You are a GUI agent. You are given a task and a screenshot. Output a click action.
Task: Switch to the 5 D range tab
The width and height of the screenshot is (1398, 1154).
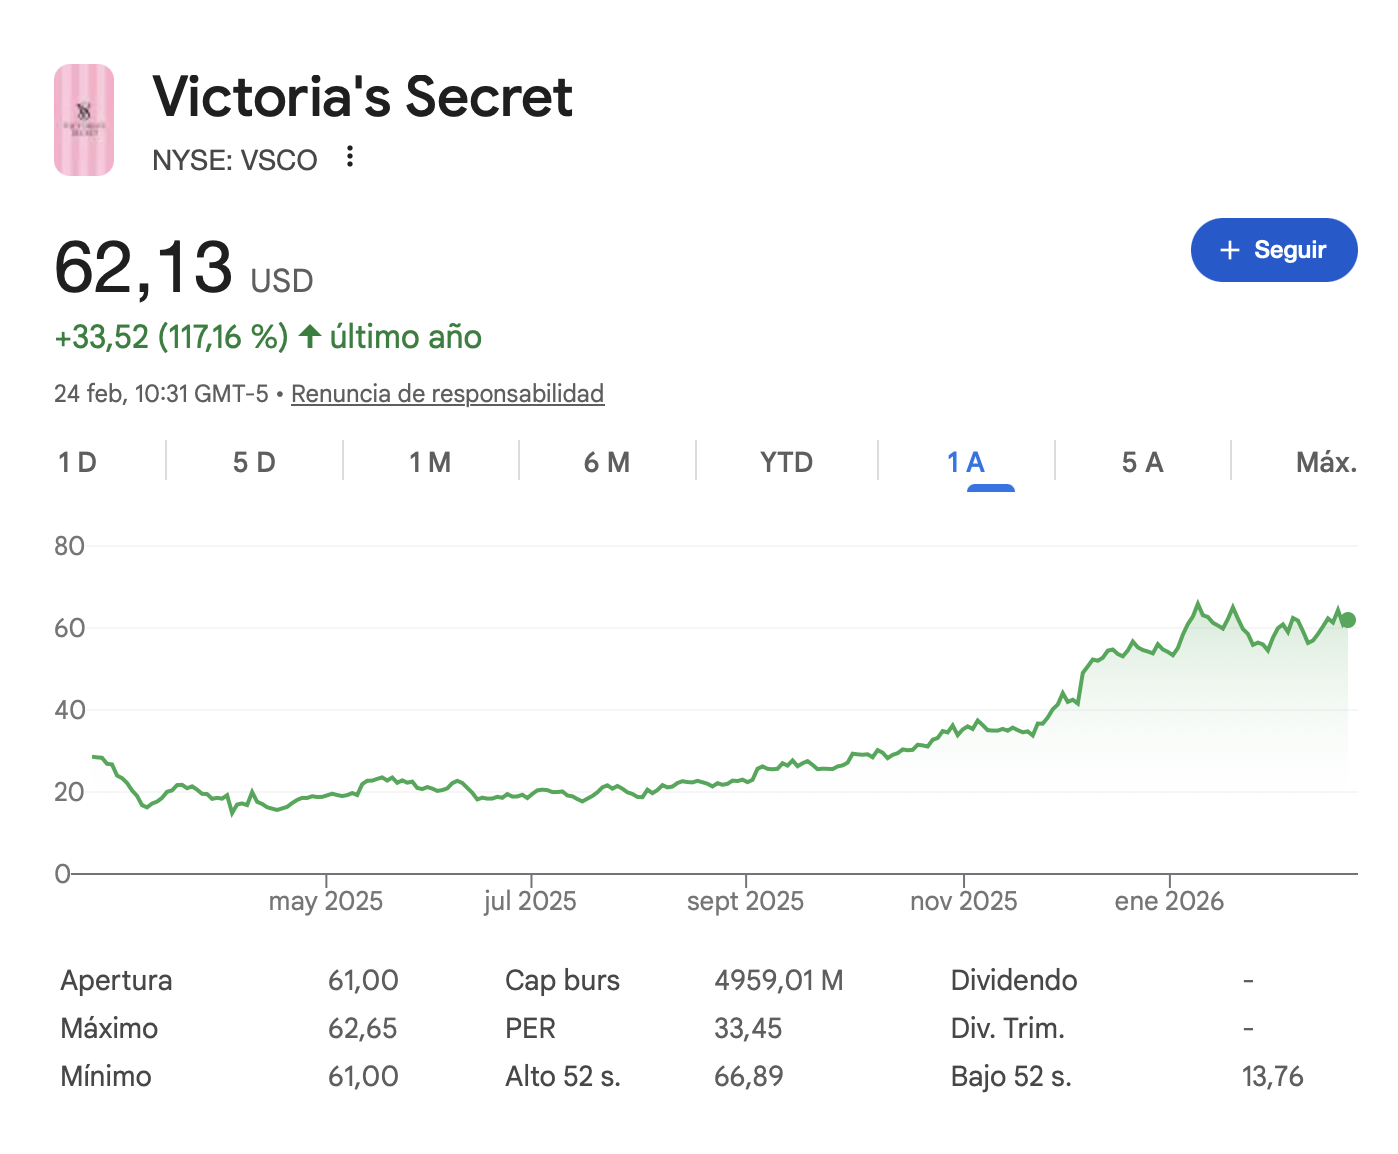254,462
